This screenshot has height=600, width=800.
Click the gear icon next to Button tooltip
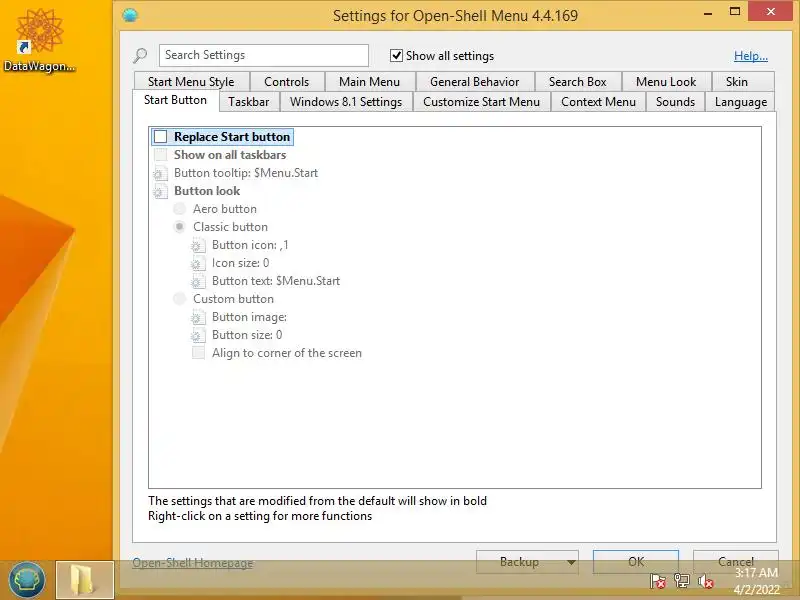[x=160, y=173]
